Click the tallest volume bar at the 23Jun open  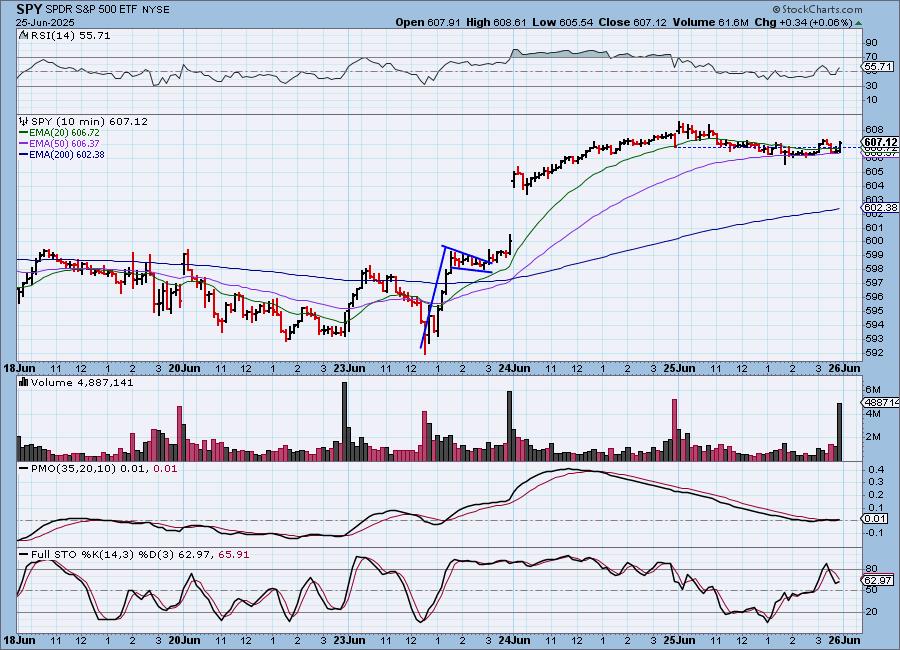point(345,421)
